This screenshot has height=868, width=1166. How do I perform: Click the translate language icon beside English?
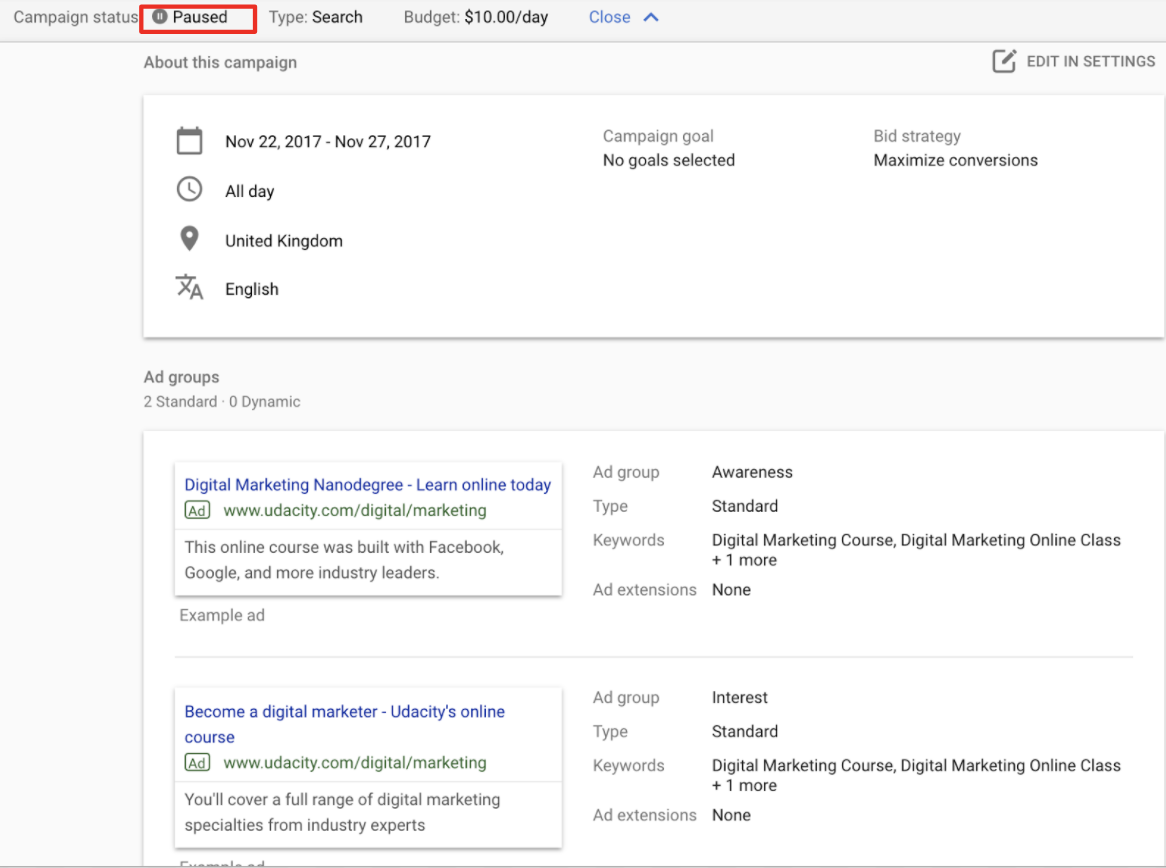(189, 288)
